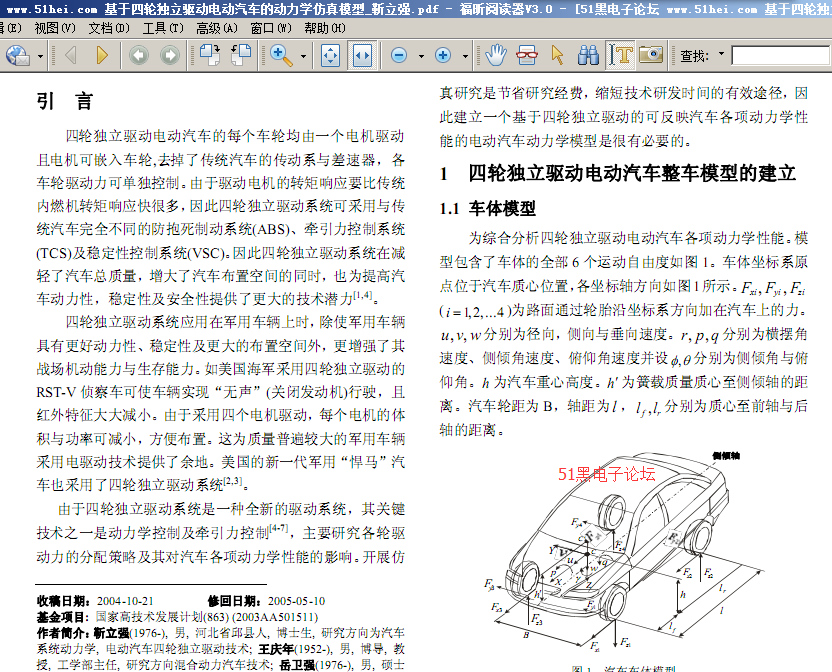Click the zoom in plus button

click(x=443, y=55)
